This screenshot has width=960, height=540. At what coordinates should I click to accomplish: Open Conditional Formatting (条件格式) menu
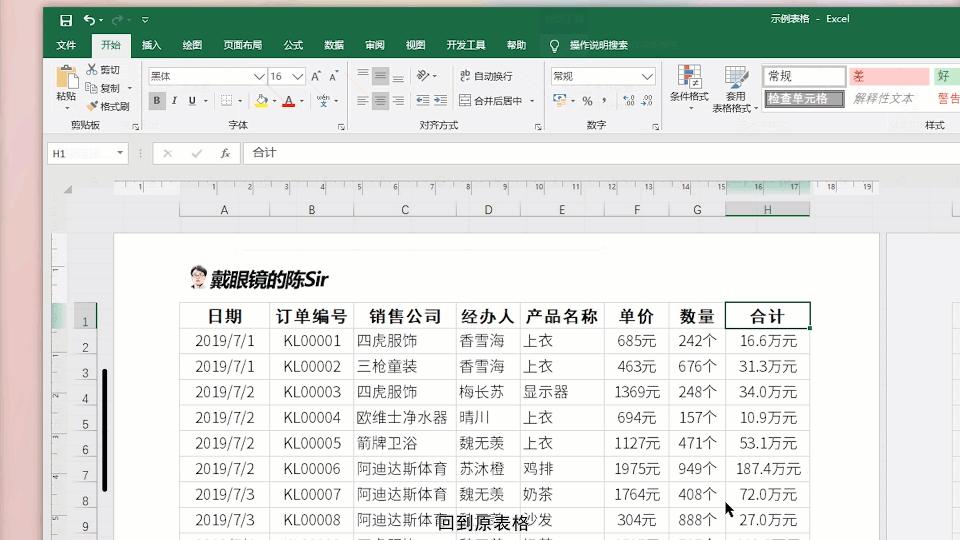(689, 88)
